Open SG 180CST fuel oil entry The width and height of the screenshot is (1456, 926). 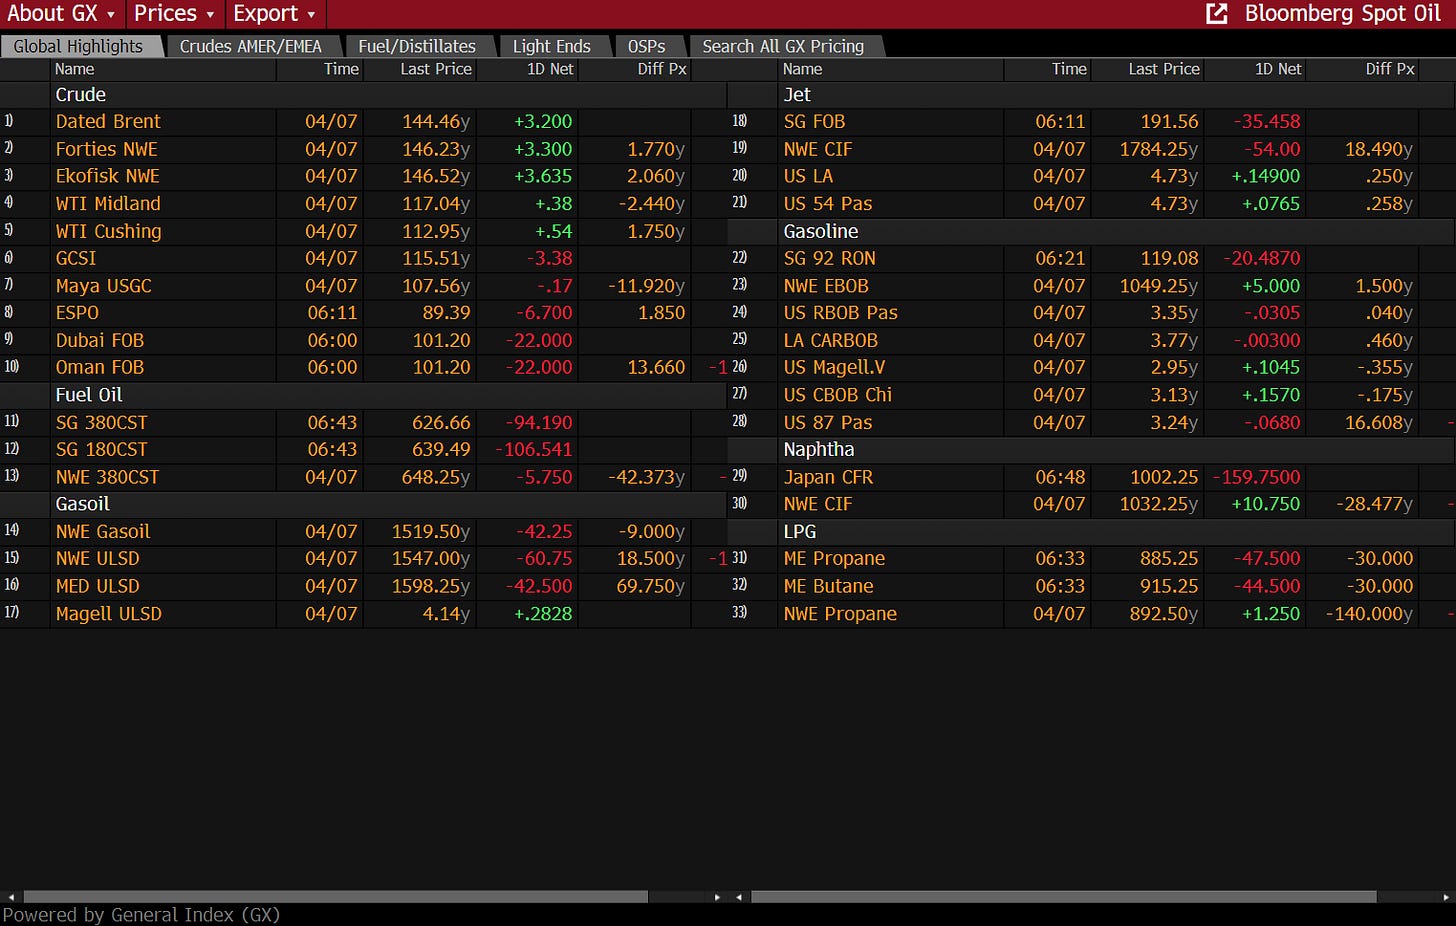(x=364, y=449)
